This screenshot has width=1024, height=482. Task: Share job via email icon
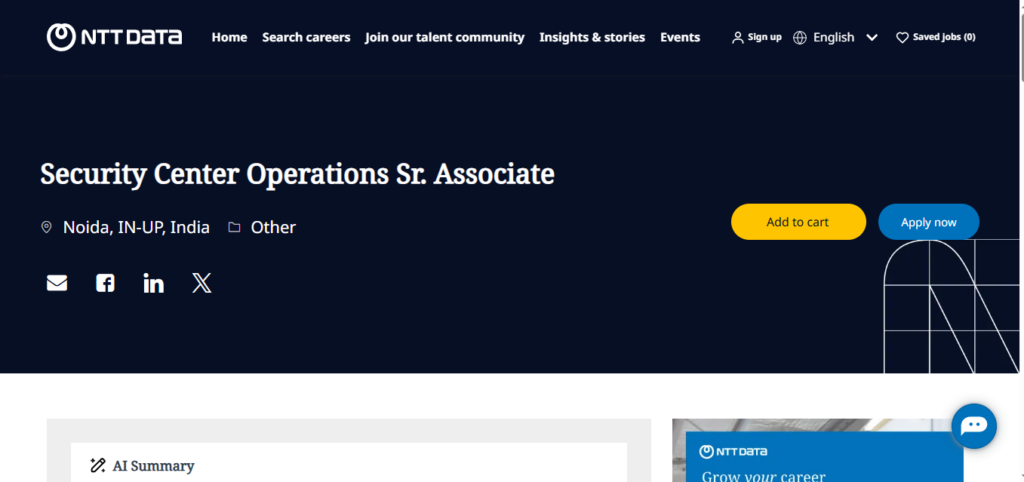(x=57, y=283)
